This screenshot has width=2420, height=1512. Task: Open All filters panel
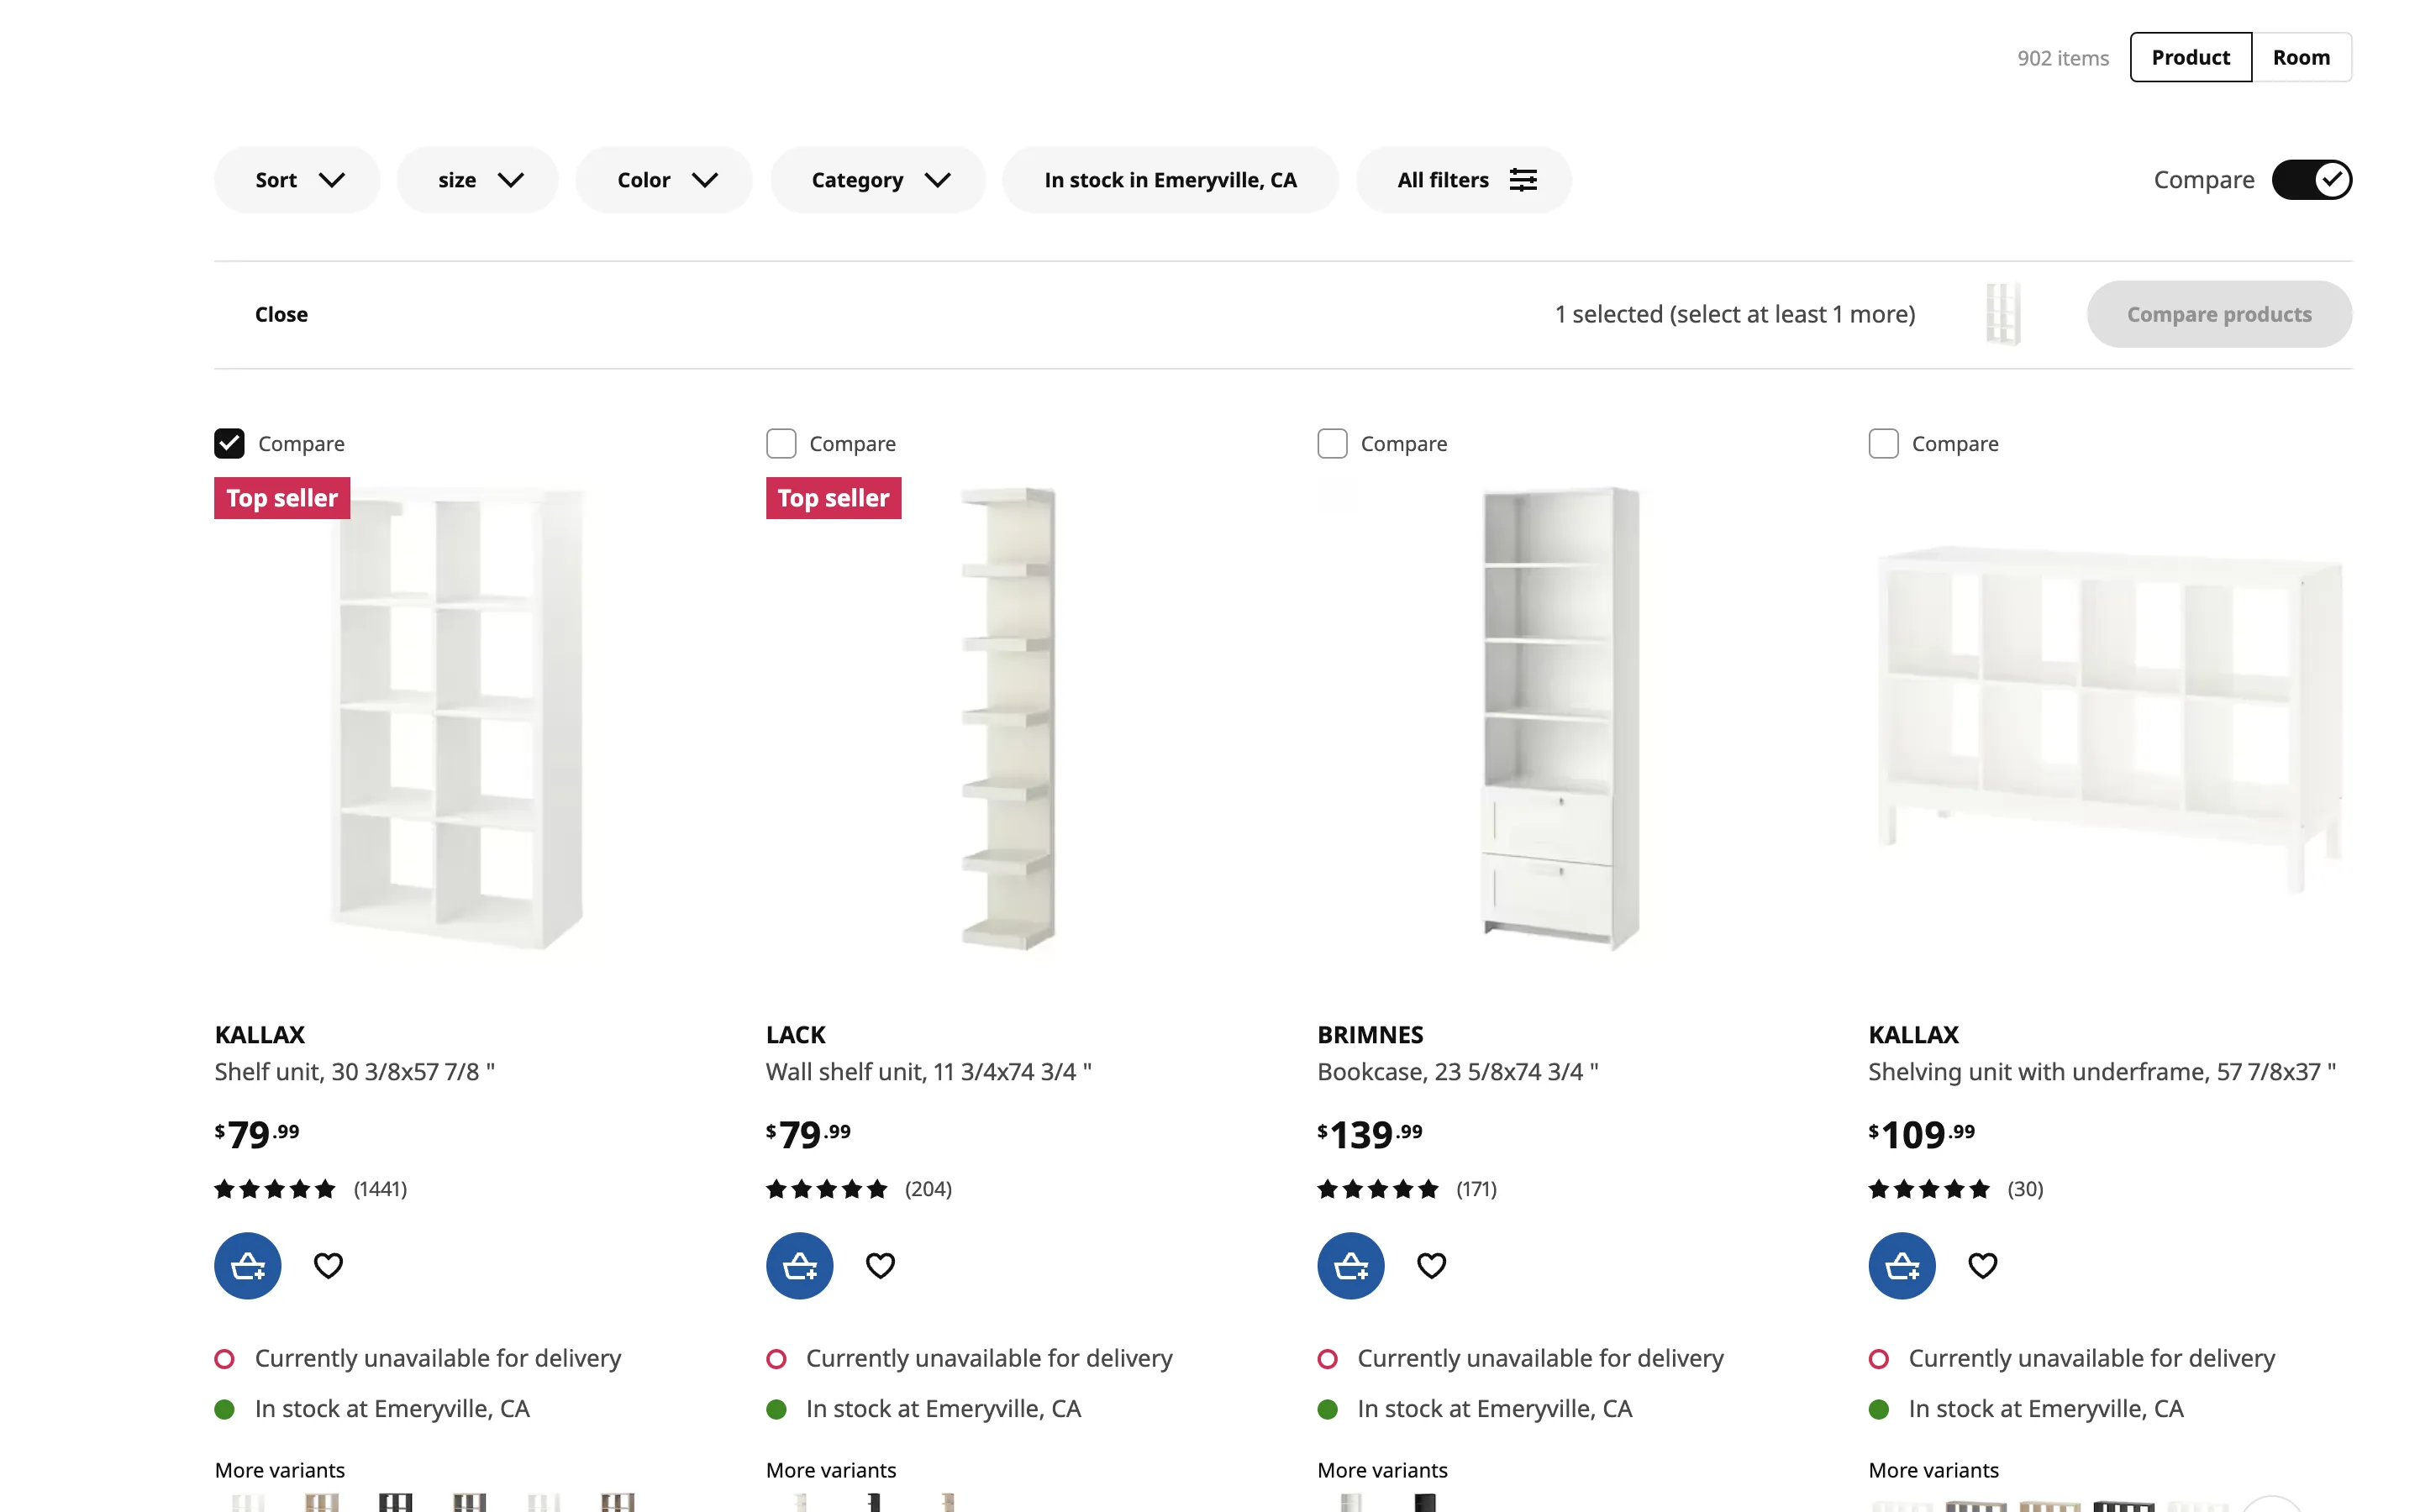(1464, 180)
